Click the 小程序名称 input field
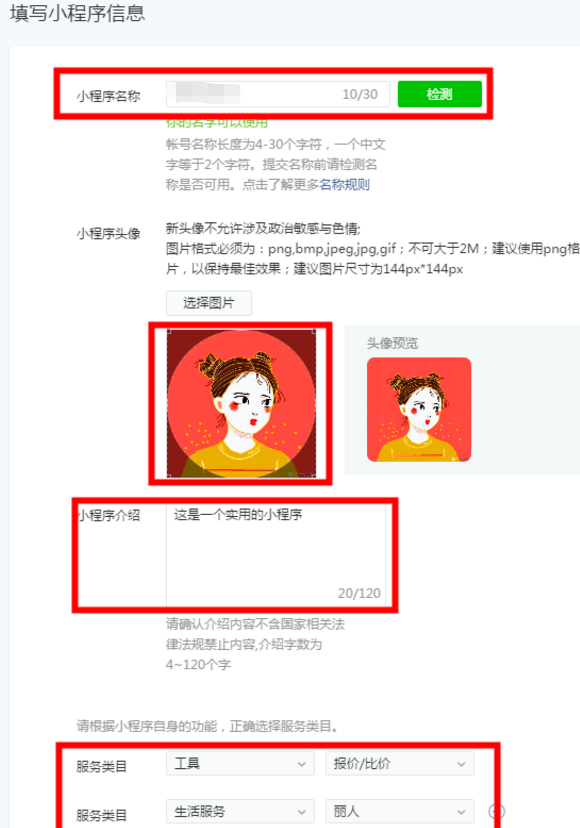580x828 pixels. pos(278,94)
